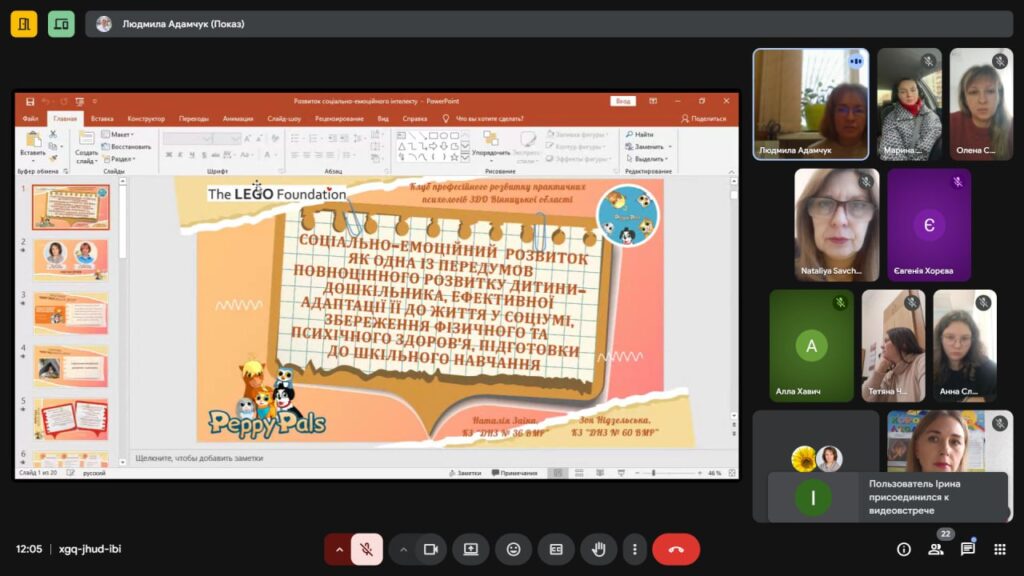Image resolution: width=1024 pixels, height=576 pixels.
Task: Click the yellow door icon at top left
Action: 24,24
